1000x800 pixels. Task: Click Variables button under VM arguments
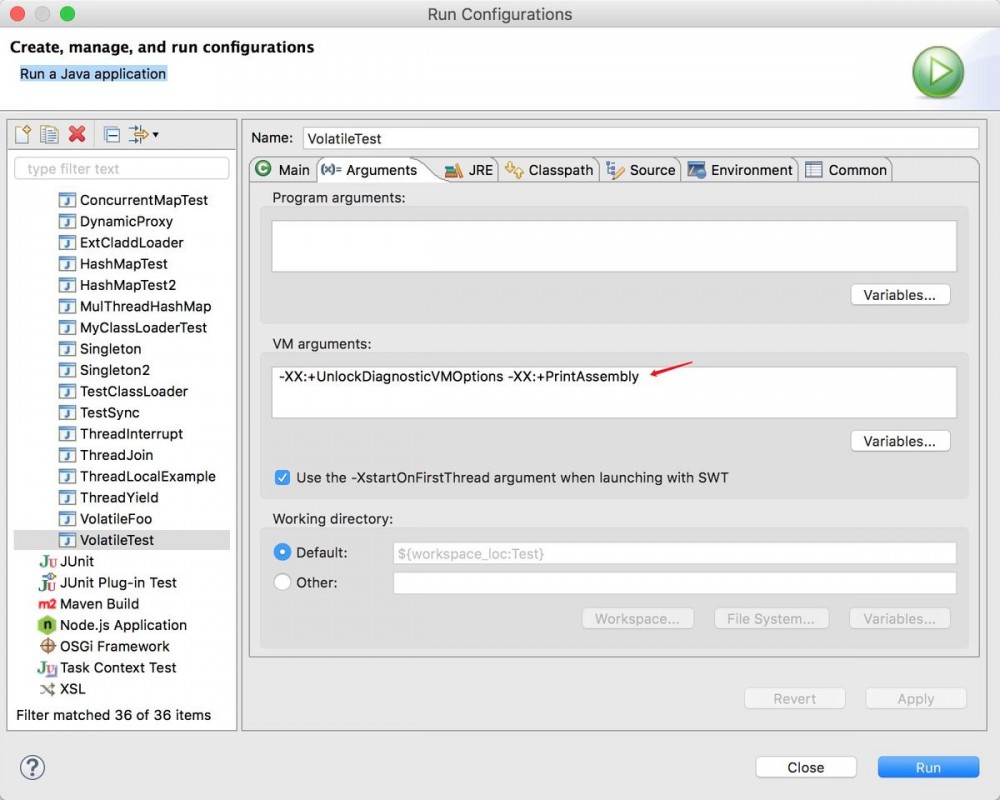(x=900, y=441)
